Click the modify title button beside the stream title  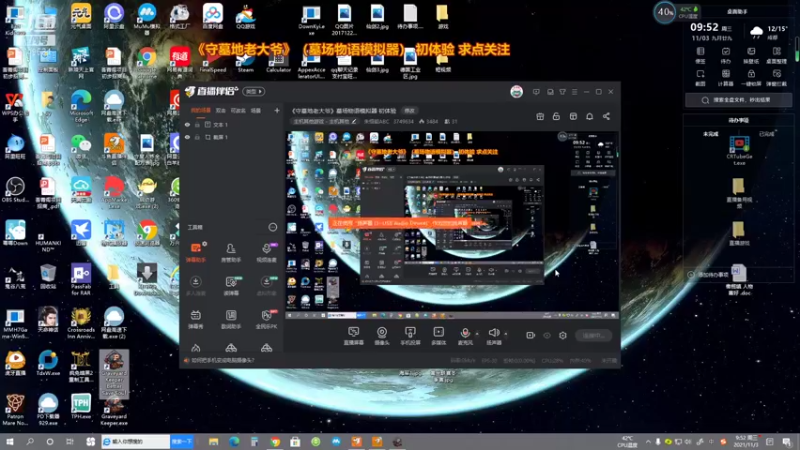409,110
